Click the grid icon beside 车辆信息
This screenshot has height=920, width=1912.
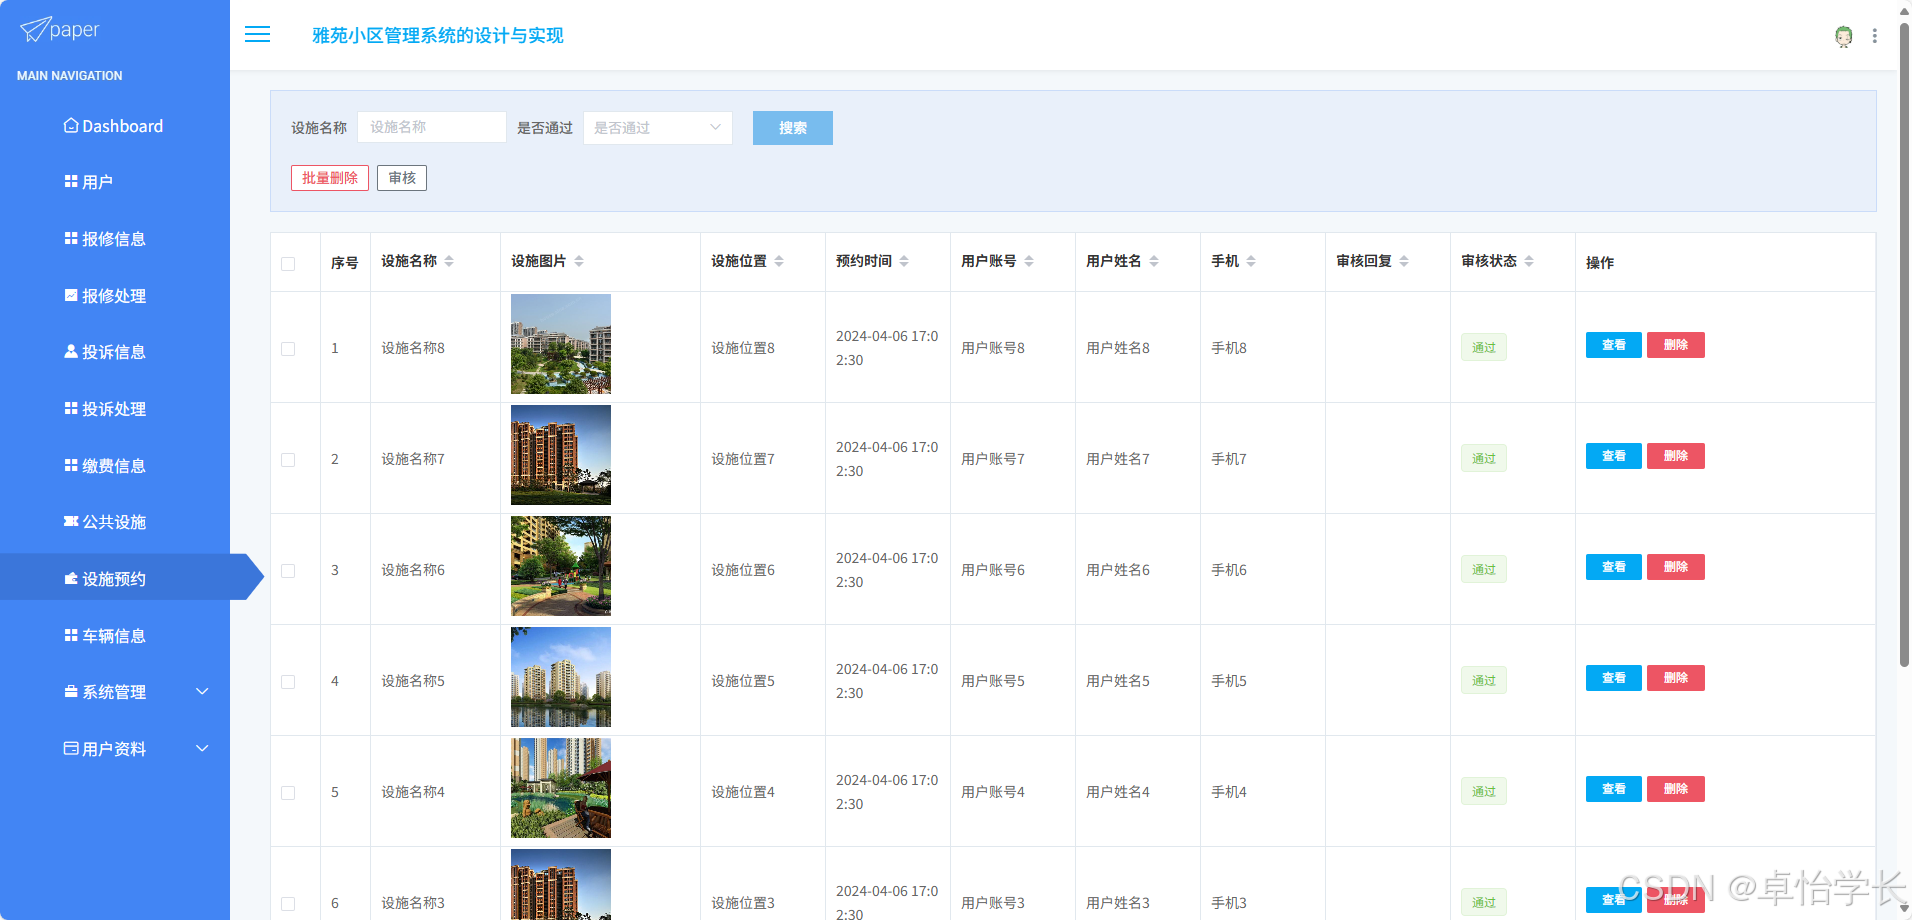pos(71,636)
